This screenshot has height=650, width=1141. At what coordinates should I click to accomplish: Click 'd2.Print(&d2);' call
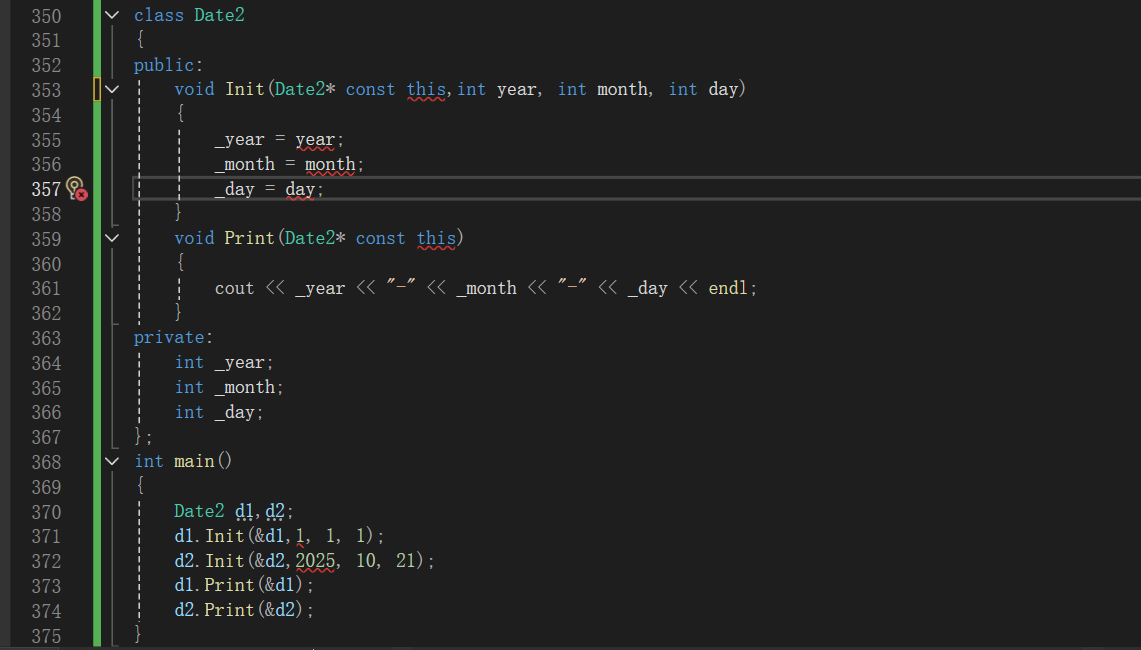[x=244, y=610]
